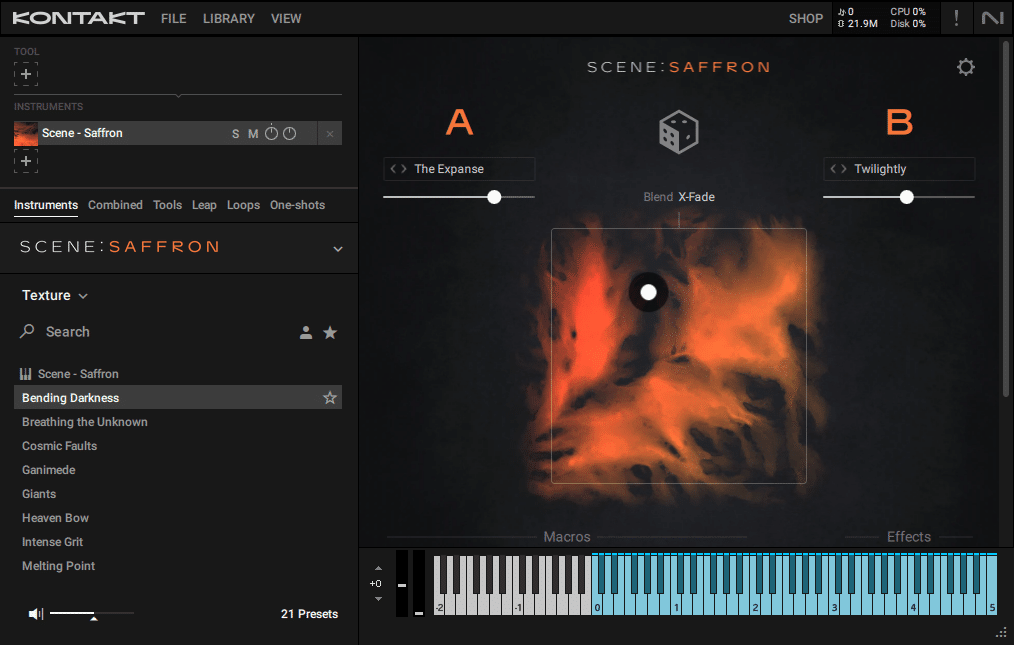The image size is (1014, 645).
Task: Click the exclamation warning icon in the header
Action: pyautogui.click(x=956, y=17)
